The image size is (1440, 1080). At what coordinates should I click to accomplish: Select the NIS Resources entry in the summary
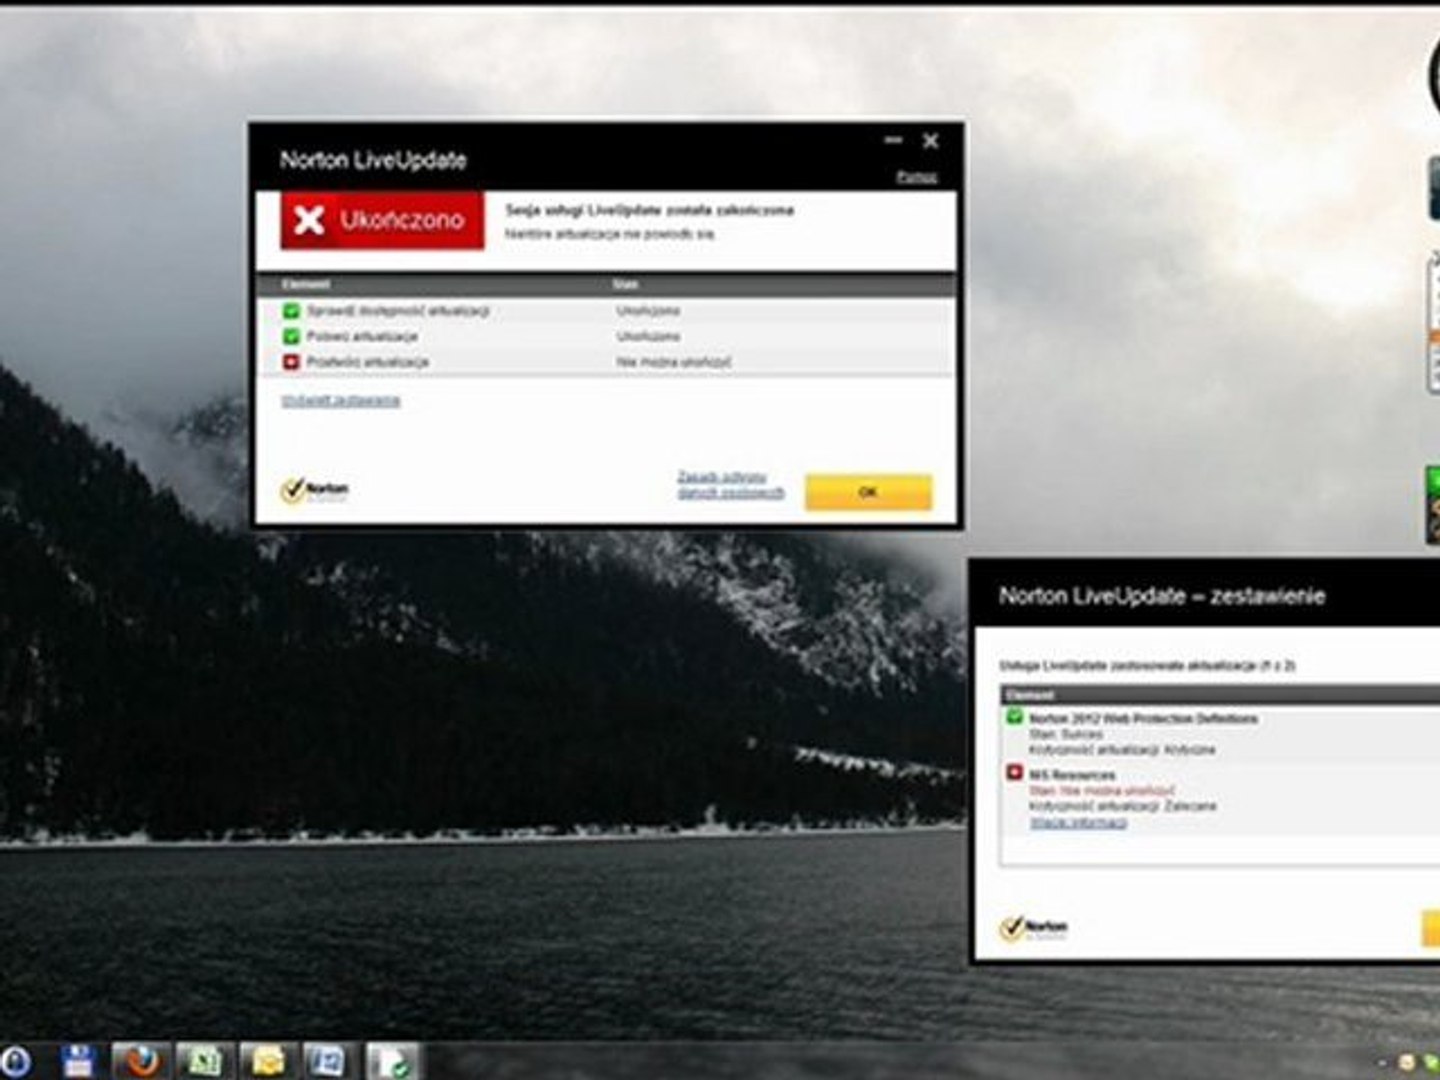1072,775
